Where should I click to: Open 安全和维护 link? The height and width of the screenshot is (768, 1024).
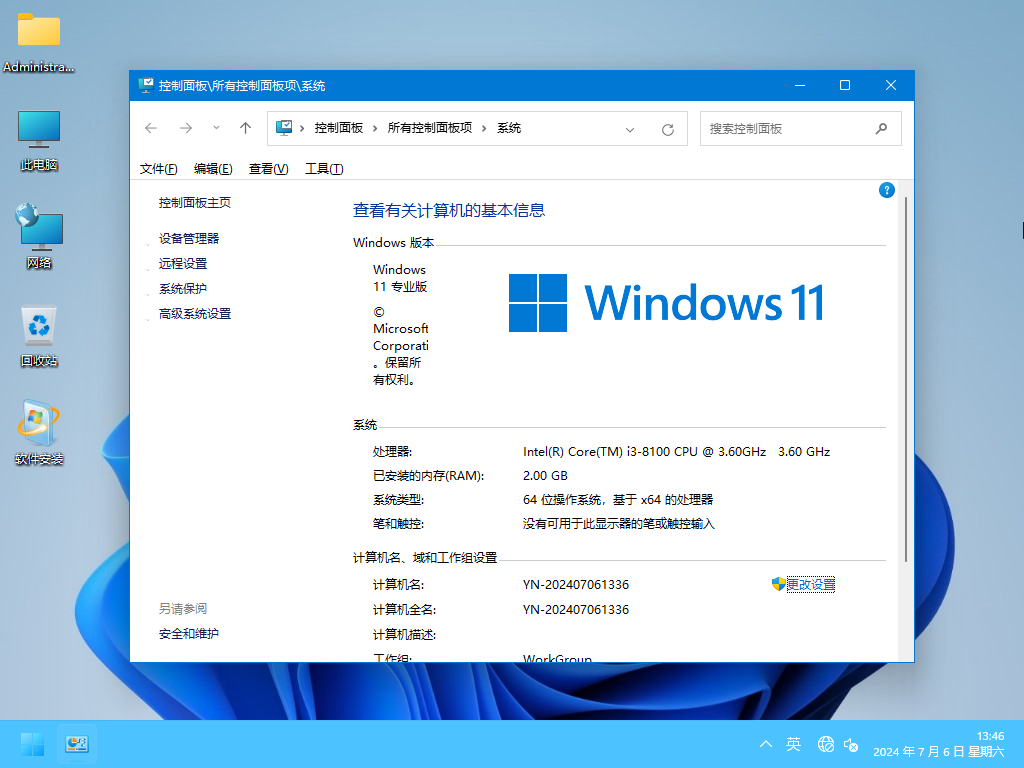pyautogui.click(x=189, y=634)
